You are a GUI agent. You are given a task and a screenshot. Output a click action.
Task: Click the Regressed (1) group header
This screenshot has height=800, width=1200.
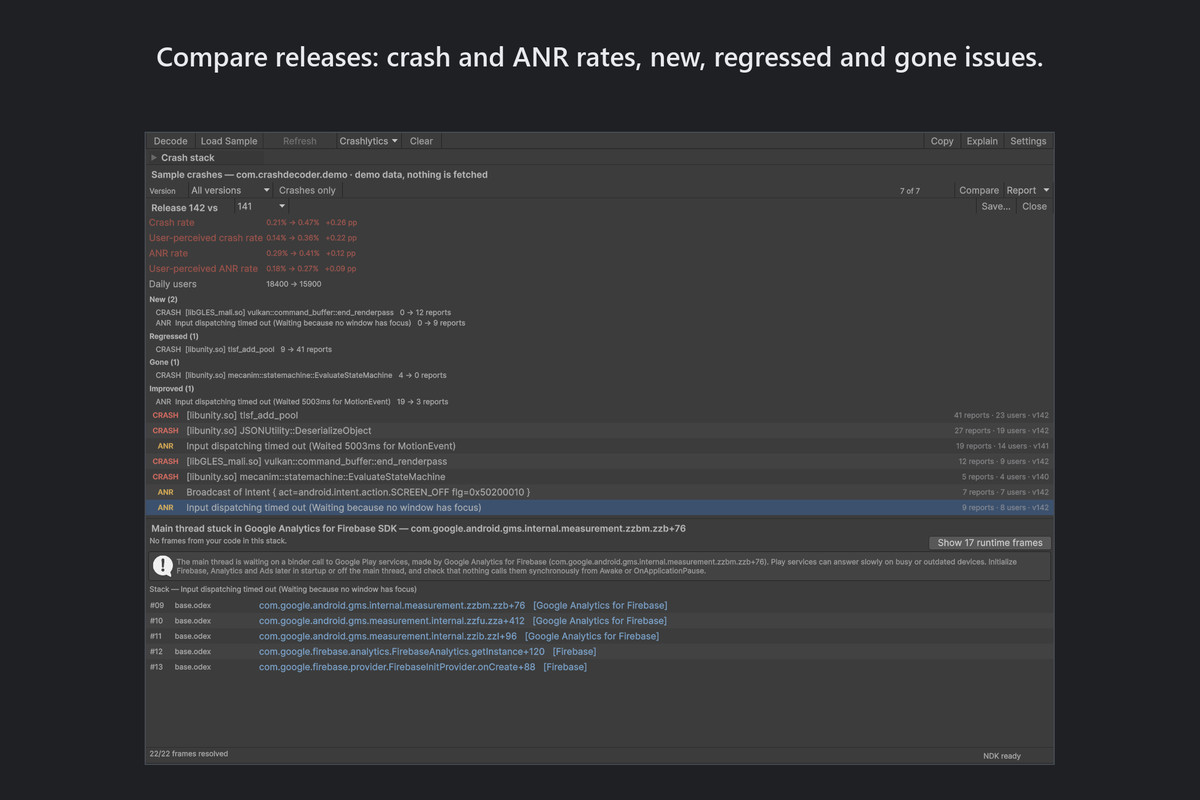pos(174,336)
